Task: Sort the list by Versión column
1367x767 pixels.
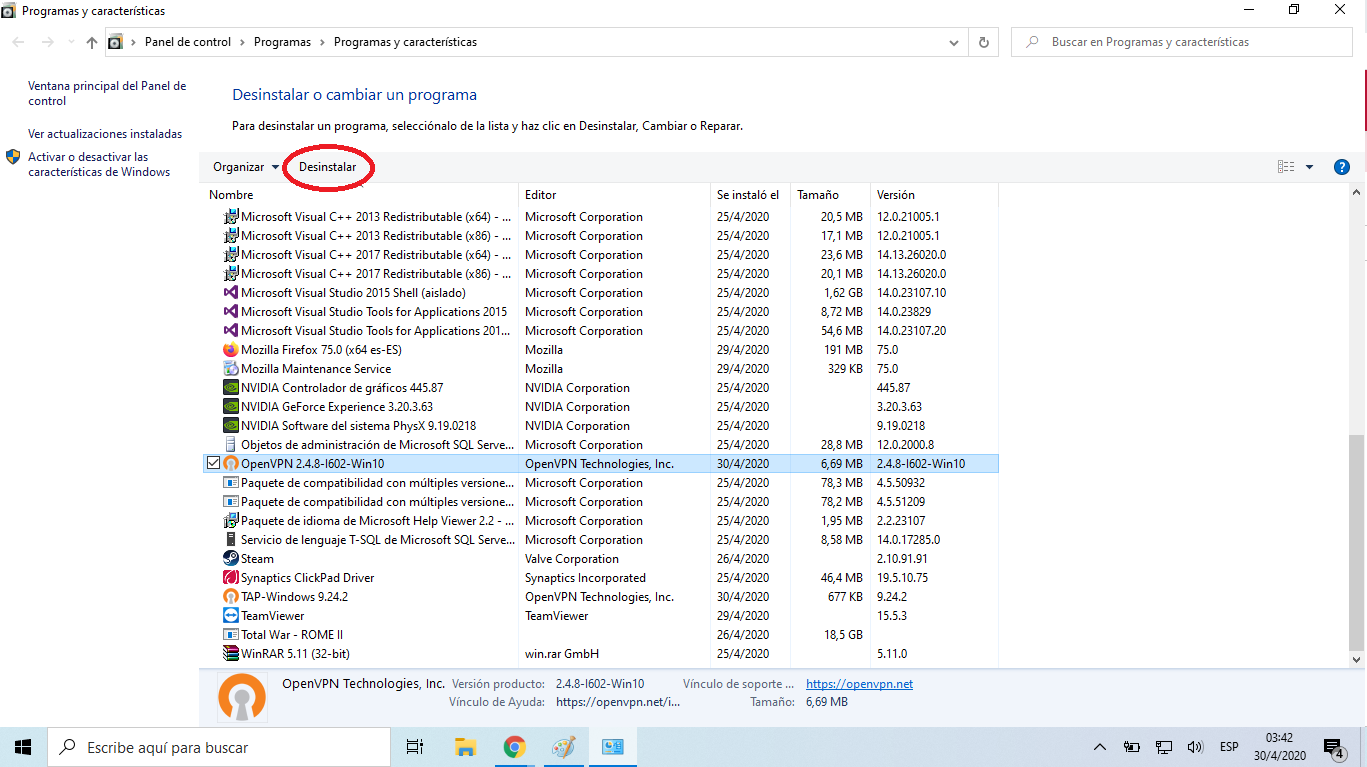Action: pos(935,195)
